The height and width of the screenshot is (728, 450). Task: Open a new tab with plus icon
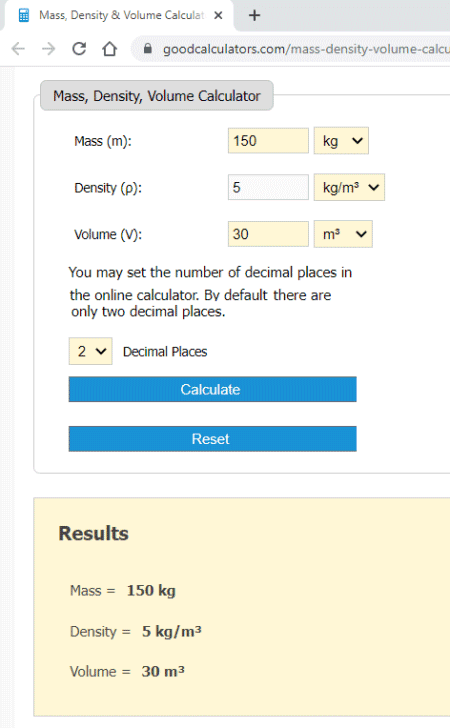[254, 15]
